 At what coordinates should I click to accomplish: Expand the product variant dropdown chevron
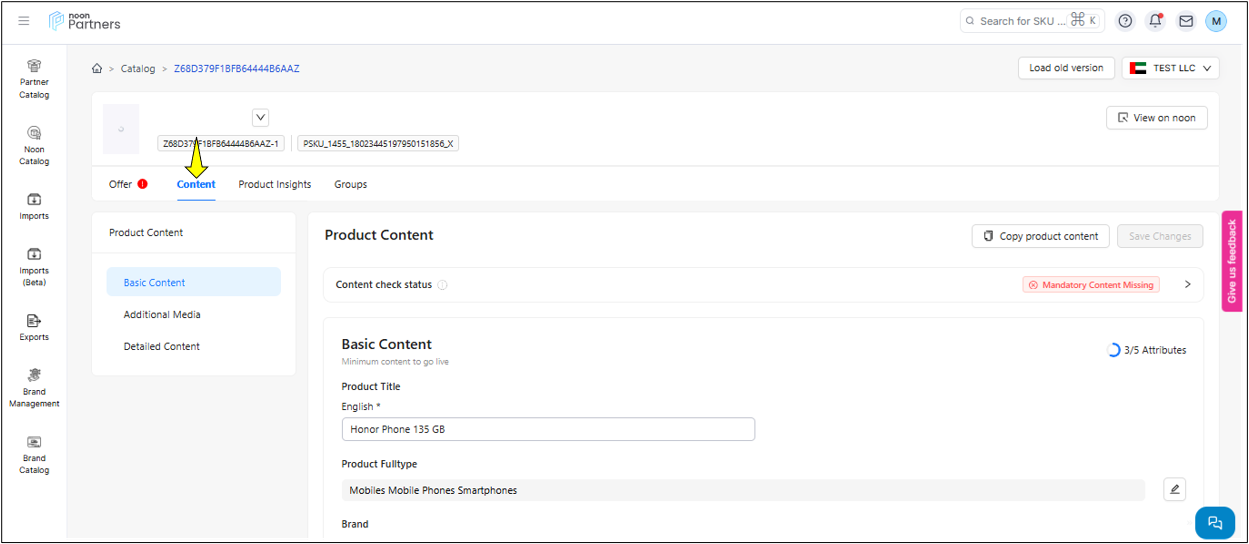[261, 118]
